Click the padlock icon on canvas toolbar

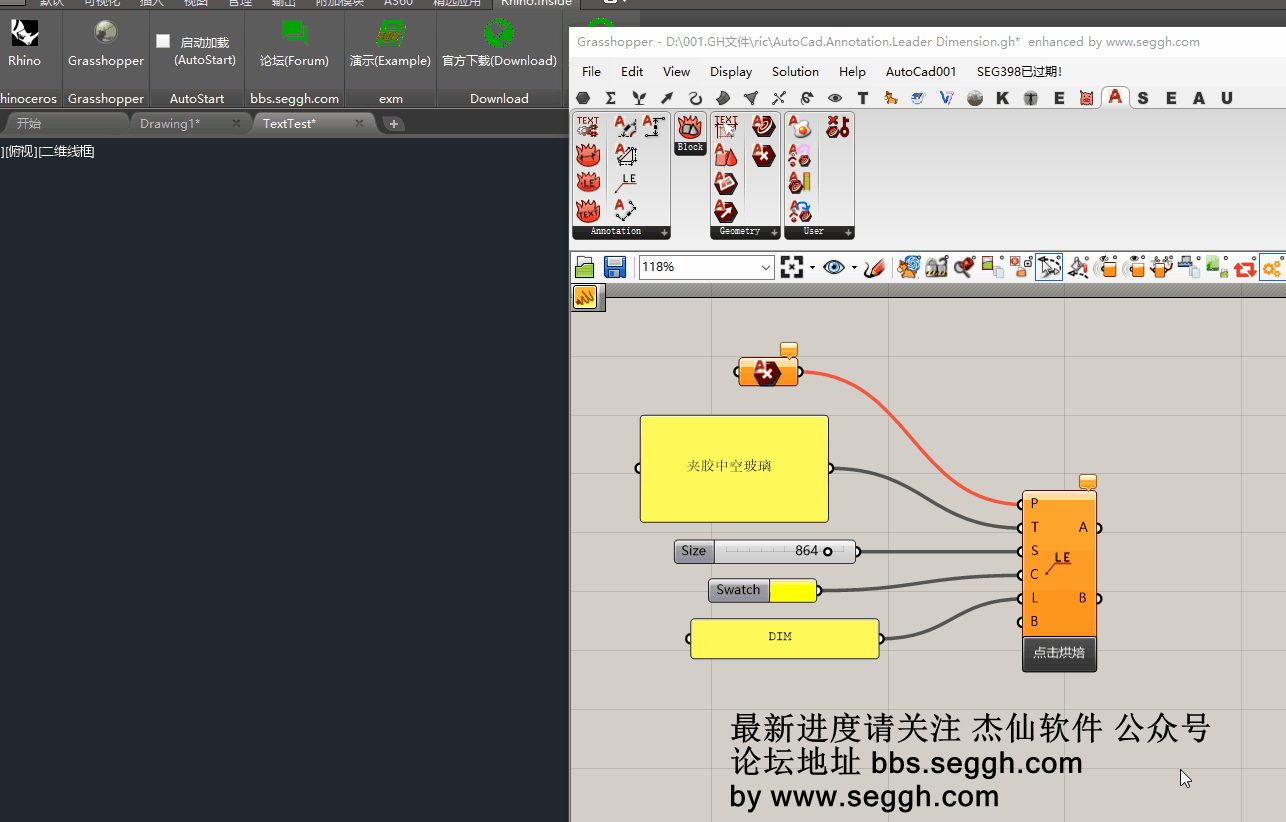(x=936, y=267)
